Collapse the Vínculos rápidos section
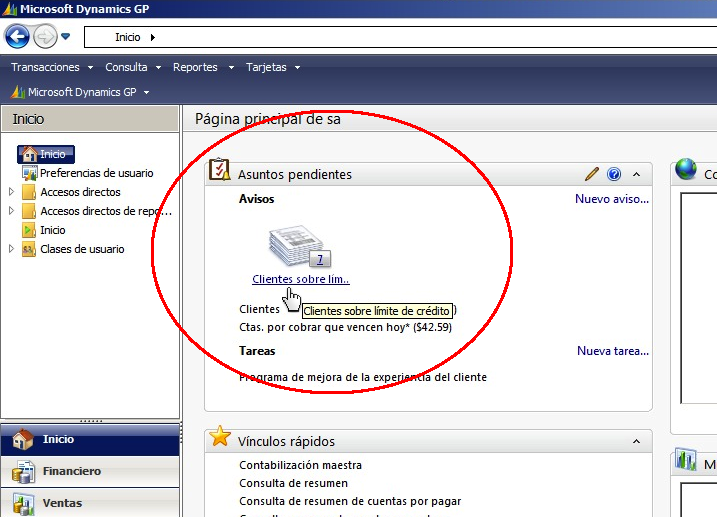Viewport: 717px width, 517px height. pos(636,442)
